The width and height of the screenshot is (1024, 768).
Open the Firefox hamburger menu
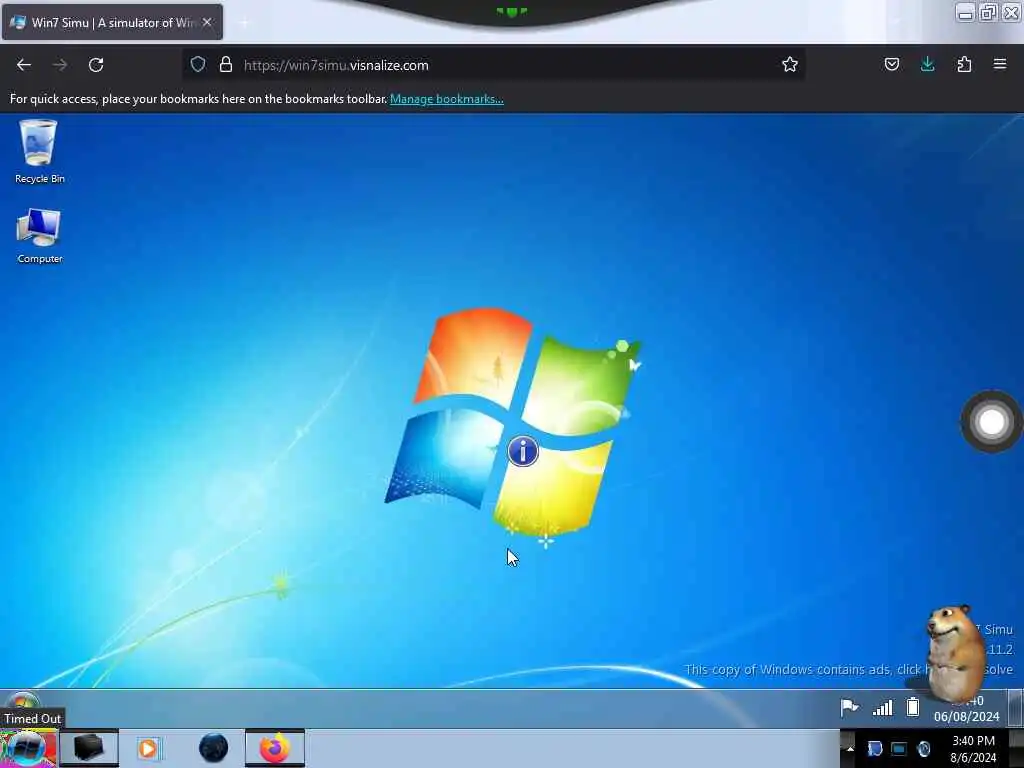point(1000,65)
